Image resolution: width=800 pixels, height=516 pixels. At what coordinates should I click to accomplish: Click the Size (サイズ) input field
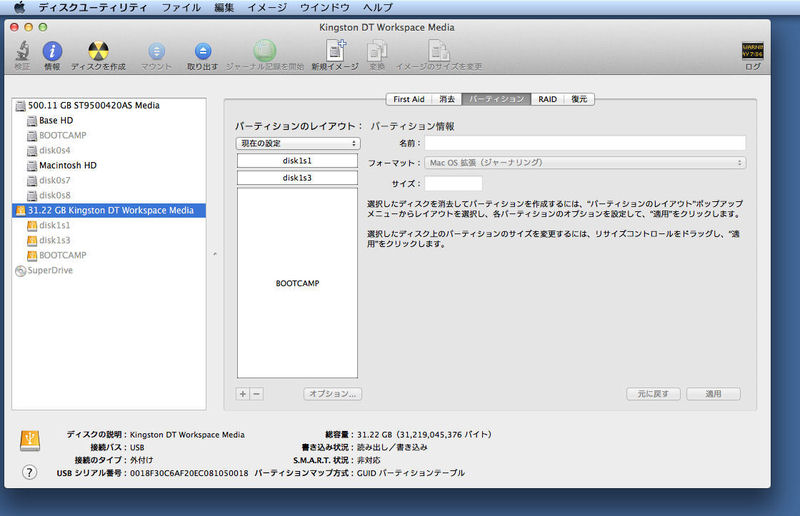click(x=454, y=183)
